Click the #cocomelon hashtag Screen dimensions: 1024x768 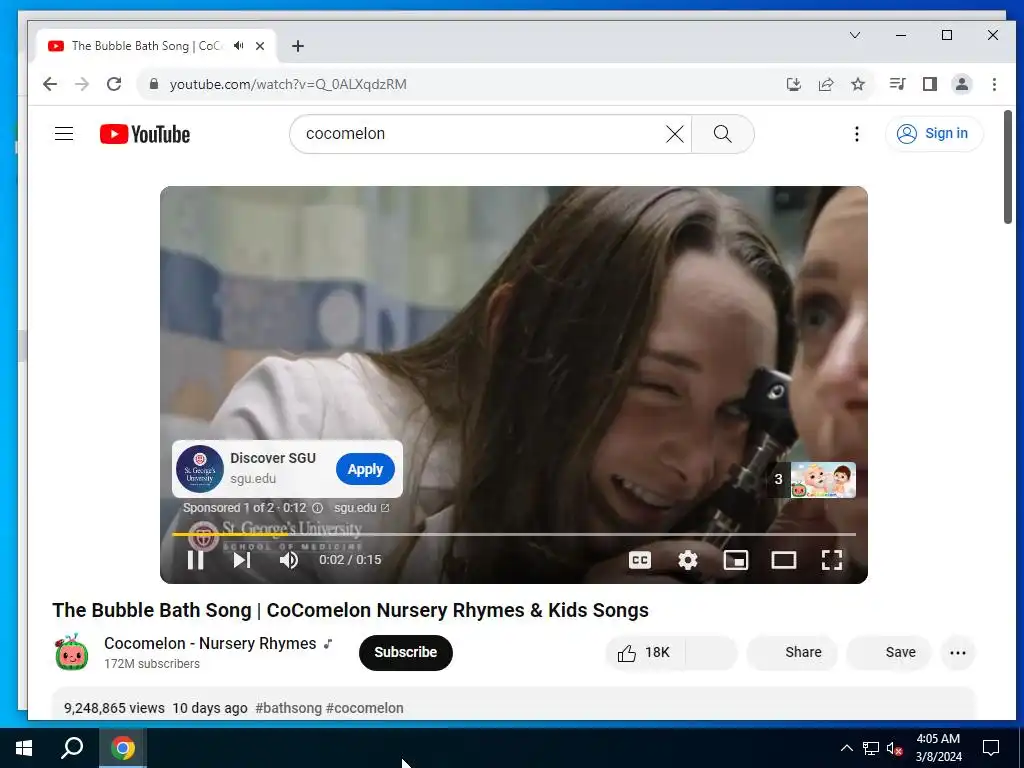pos(364,708)
